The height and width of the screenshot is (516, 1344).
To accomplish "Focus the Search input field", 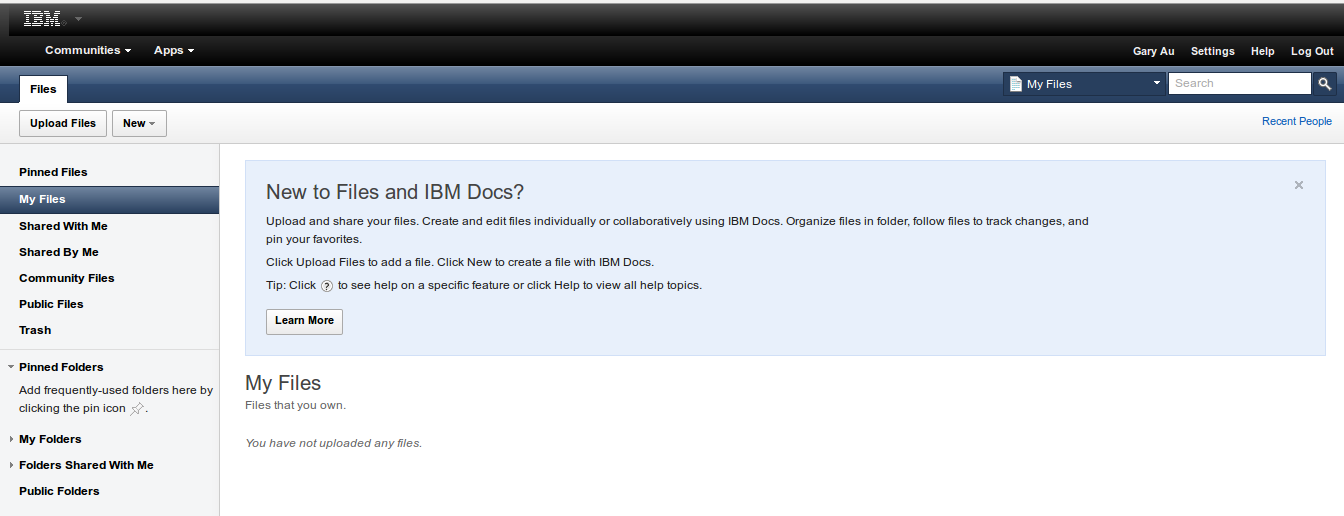I will click(x=1240, y=84).
